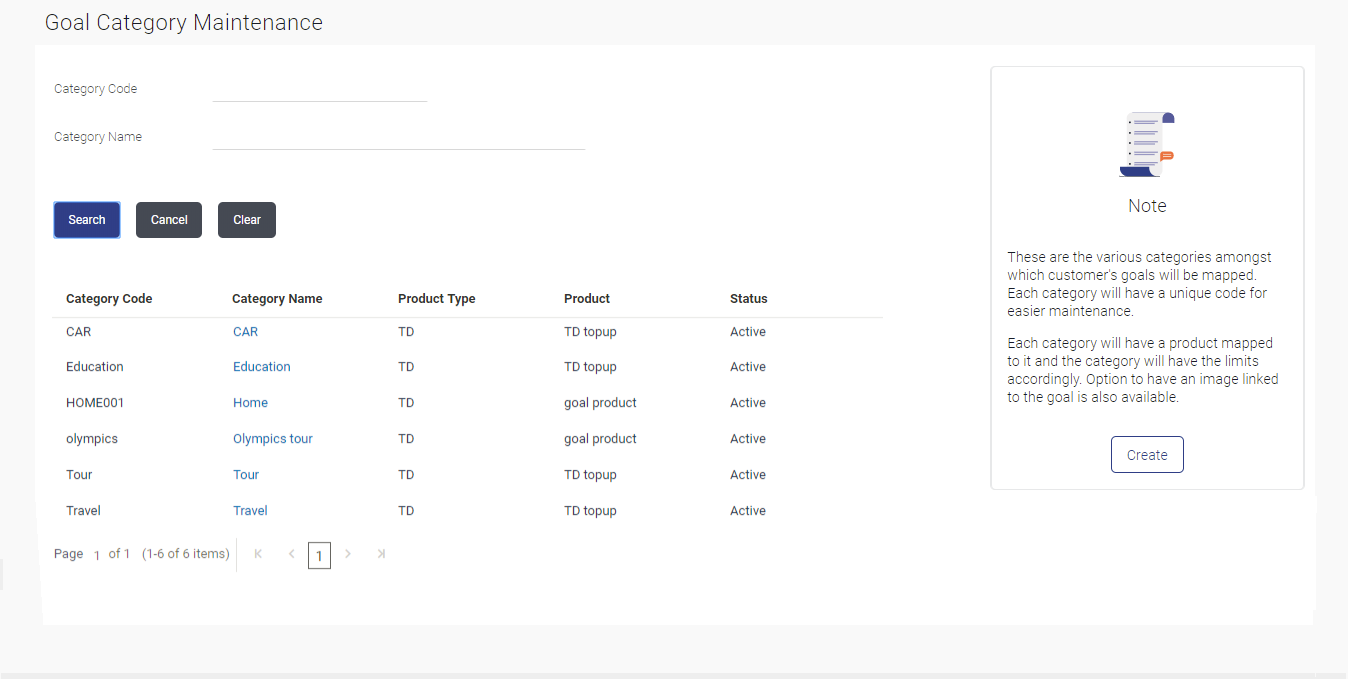Open the Olympics tour category link
Viewport: 1348px width, 679px height.
coord(273,439)
